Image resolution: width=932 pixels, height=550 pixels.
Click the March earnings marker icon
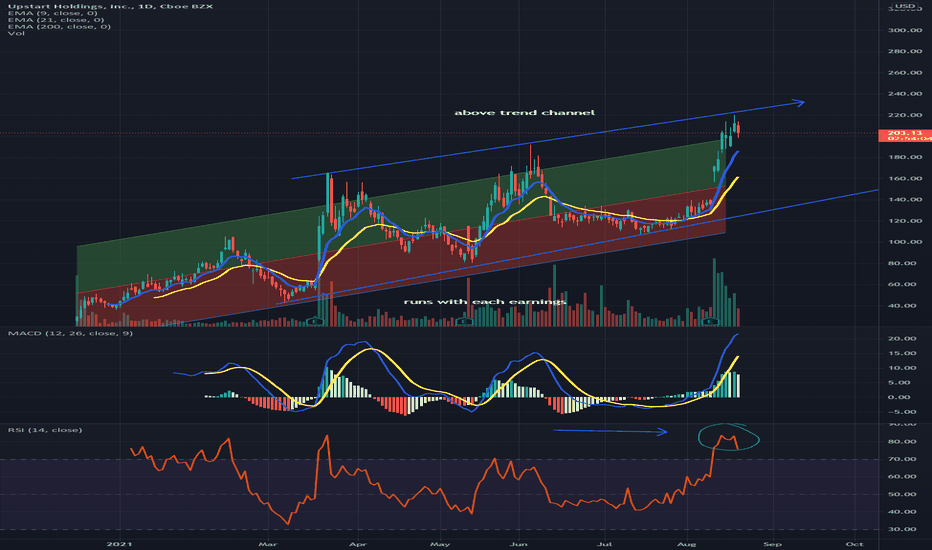click(x=314, y=322)
